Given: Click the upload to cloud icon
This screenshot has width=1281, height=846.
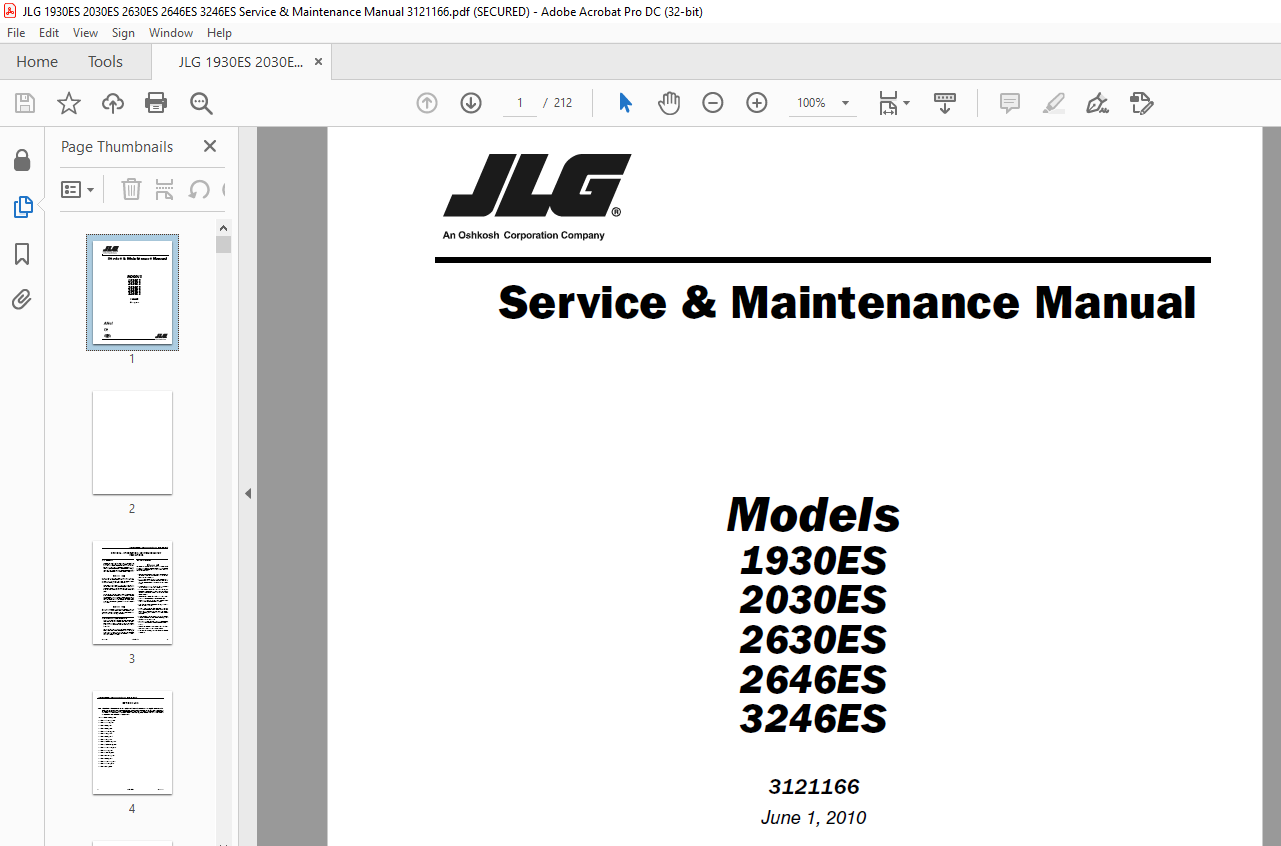Looking at the screenshot, I should click(x=113, y=103).
